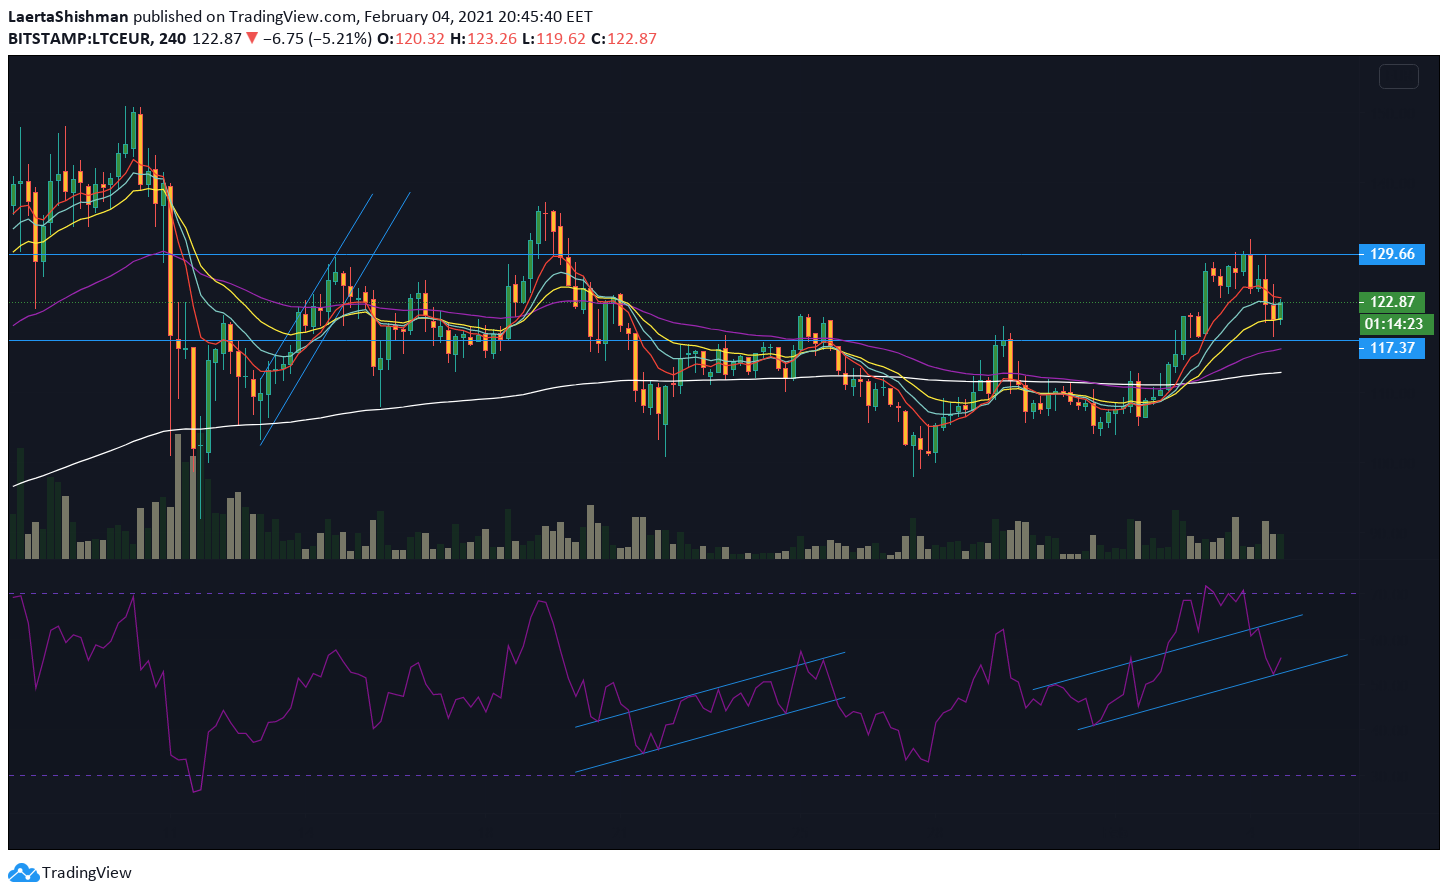Click the -6.75 (-5.21%) change text
Image resolution: width=1448 pixels, height=896 pixels.
317,39
